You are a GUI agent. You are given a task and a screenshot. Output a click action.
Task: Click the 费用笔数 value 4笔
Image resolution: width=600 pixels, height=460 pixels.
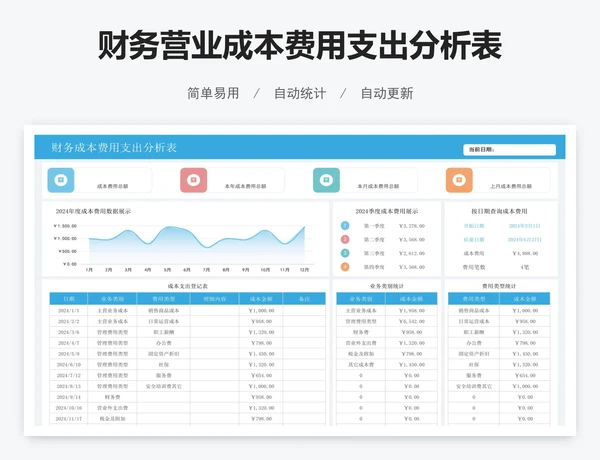tap(525, 267)
